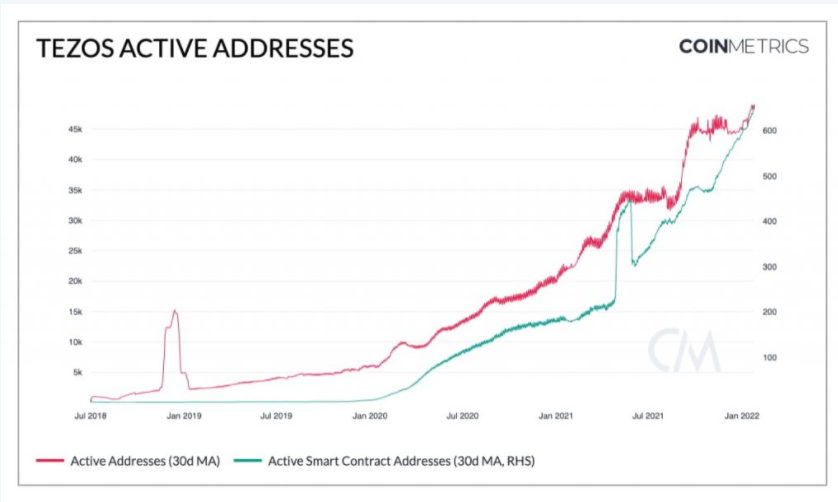
Task: Click the TEZOS ACTIVE ADDRESSES chart title
Action: click(x=195, y=48)
